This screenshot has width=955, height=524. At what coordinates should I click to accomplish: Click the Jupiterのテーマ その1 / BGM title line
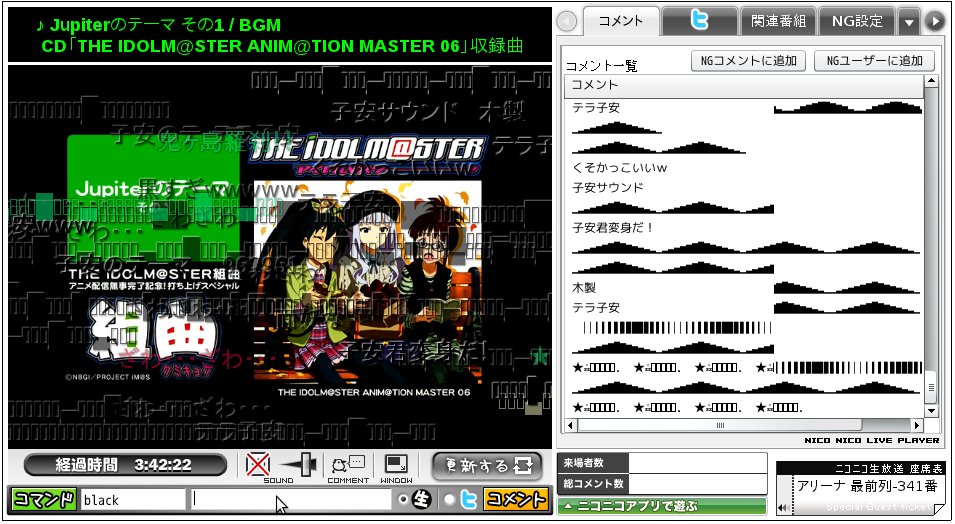[x=158, y=25]
